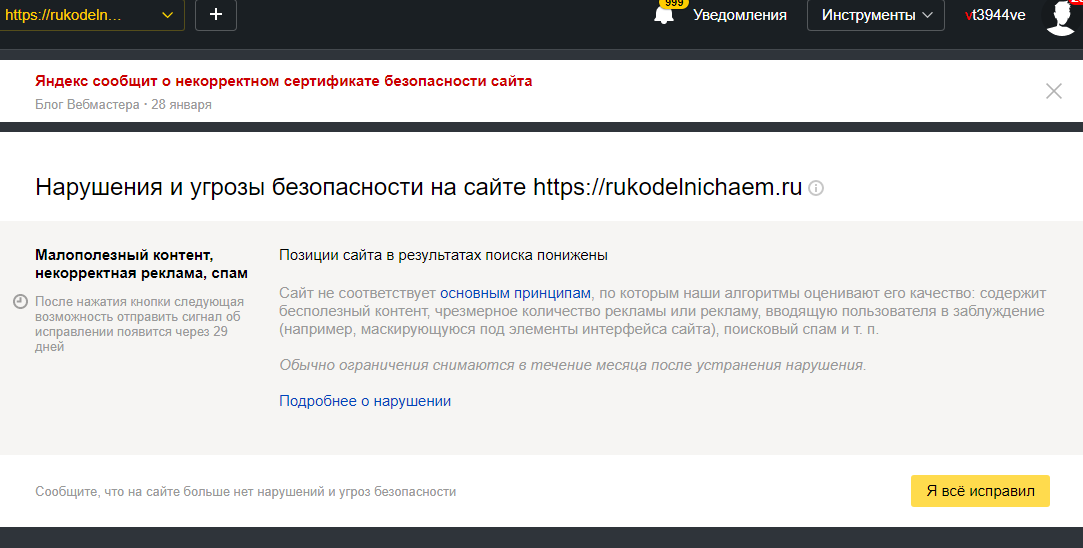1083x548 pixels.
Task: Click Позиции сайта в результатах поиска понижены text
Action: pyautogui.click(x=443, y=255)
